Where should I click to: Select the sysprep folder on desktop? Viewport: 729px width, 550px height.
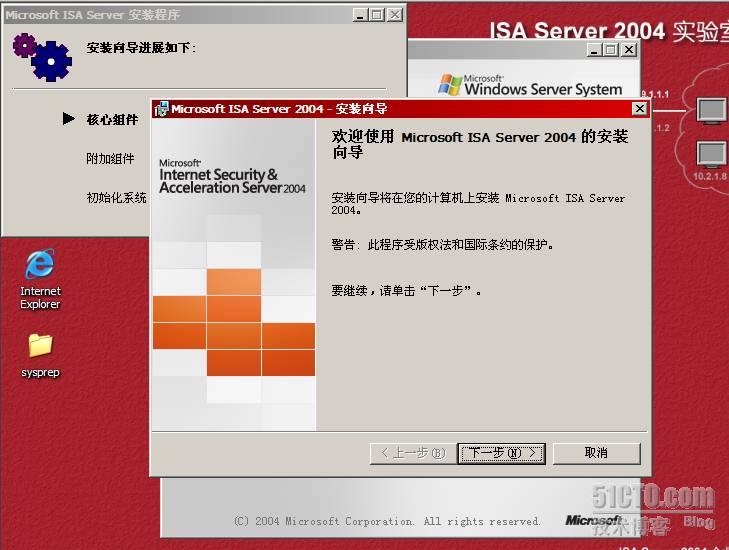[40, 356]
